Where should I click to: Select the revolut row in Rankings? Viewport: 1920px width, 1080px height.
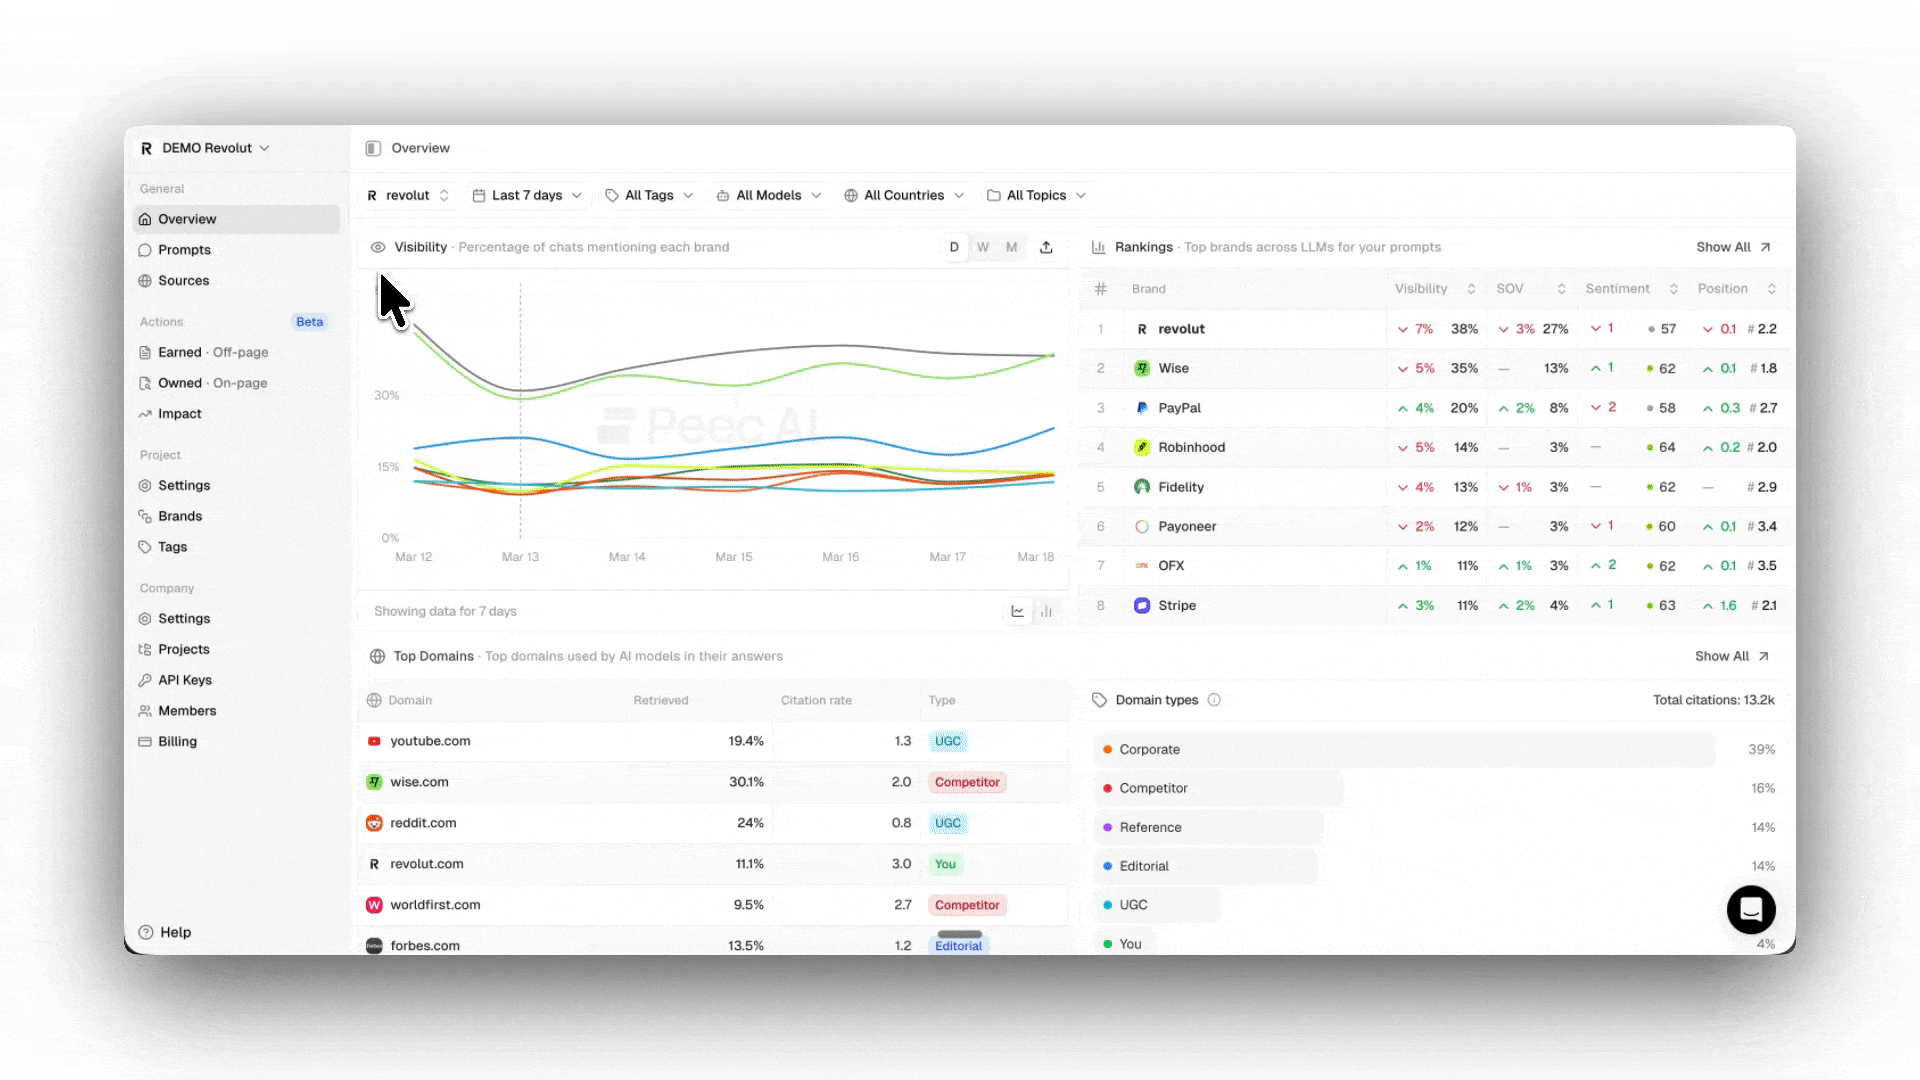pyautogui.click(x=1436, y=329)
